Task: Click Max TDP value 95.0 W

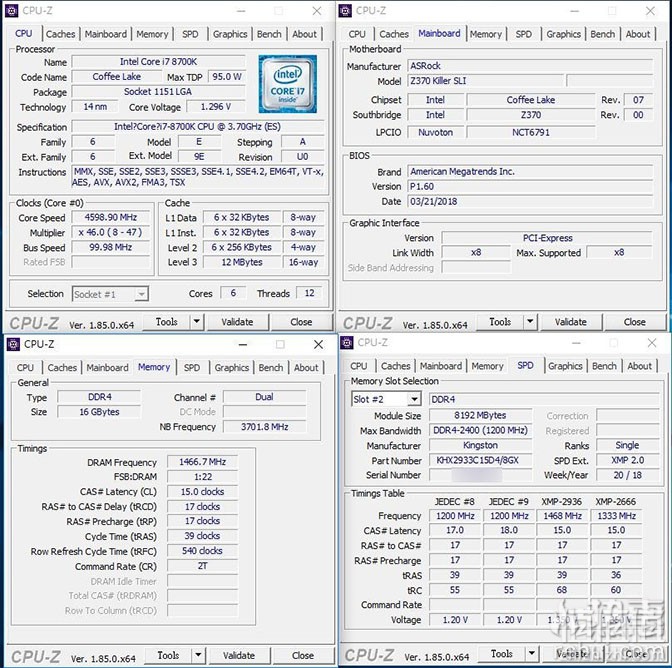Action: [x=227, y=77]
